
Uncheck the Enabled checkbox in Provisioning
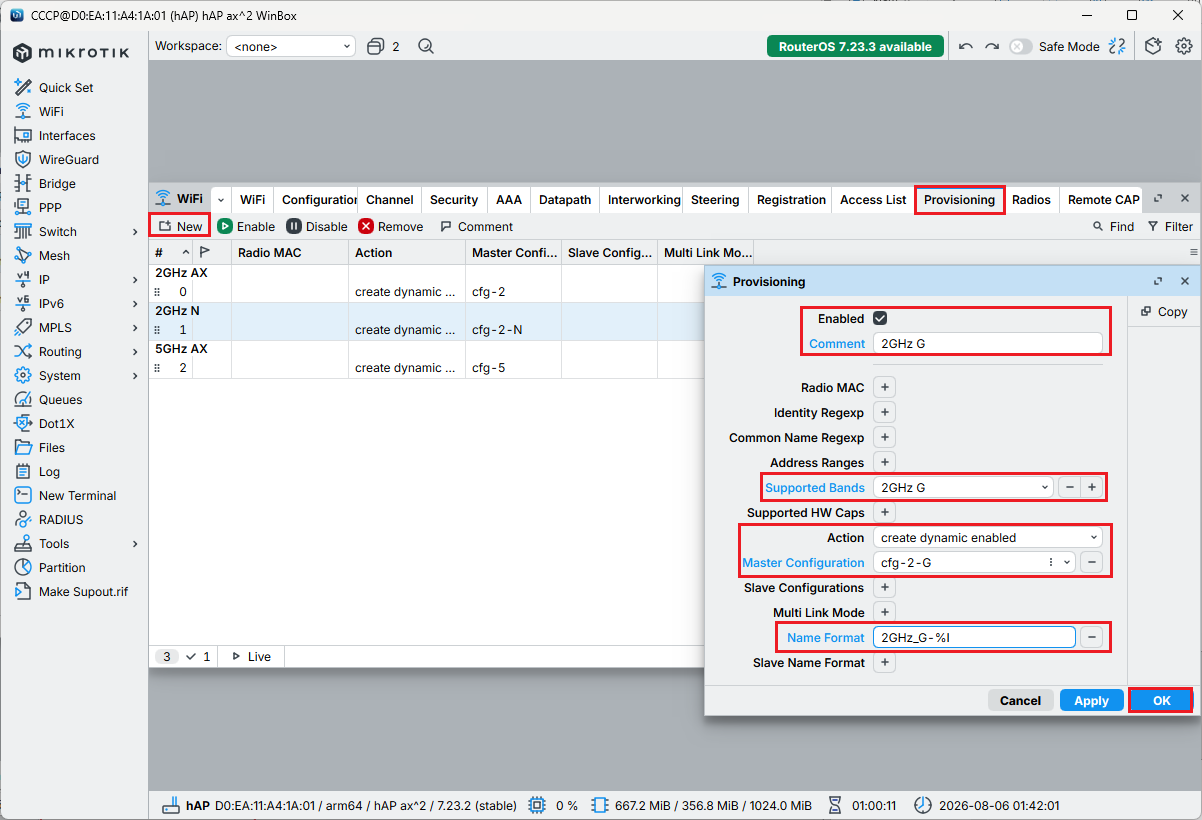(880, 318)
